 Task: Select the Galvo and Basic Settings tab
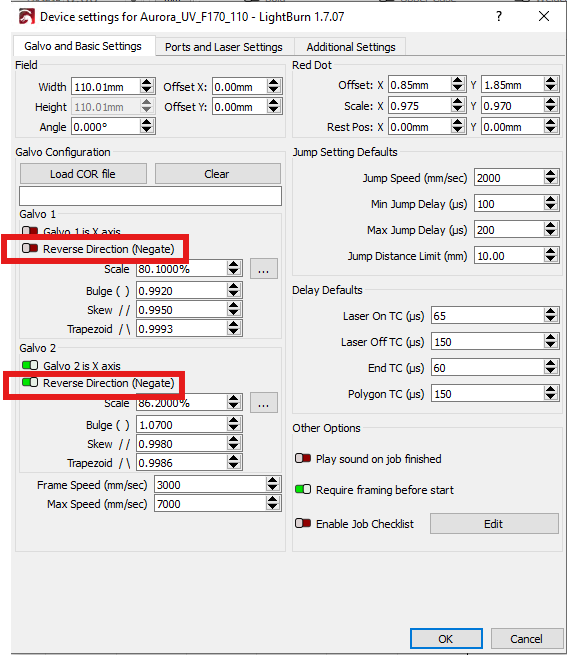pos(83,46)
